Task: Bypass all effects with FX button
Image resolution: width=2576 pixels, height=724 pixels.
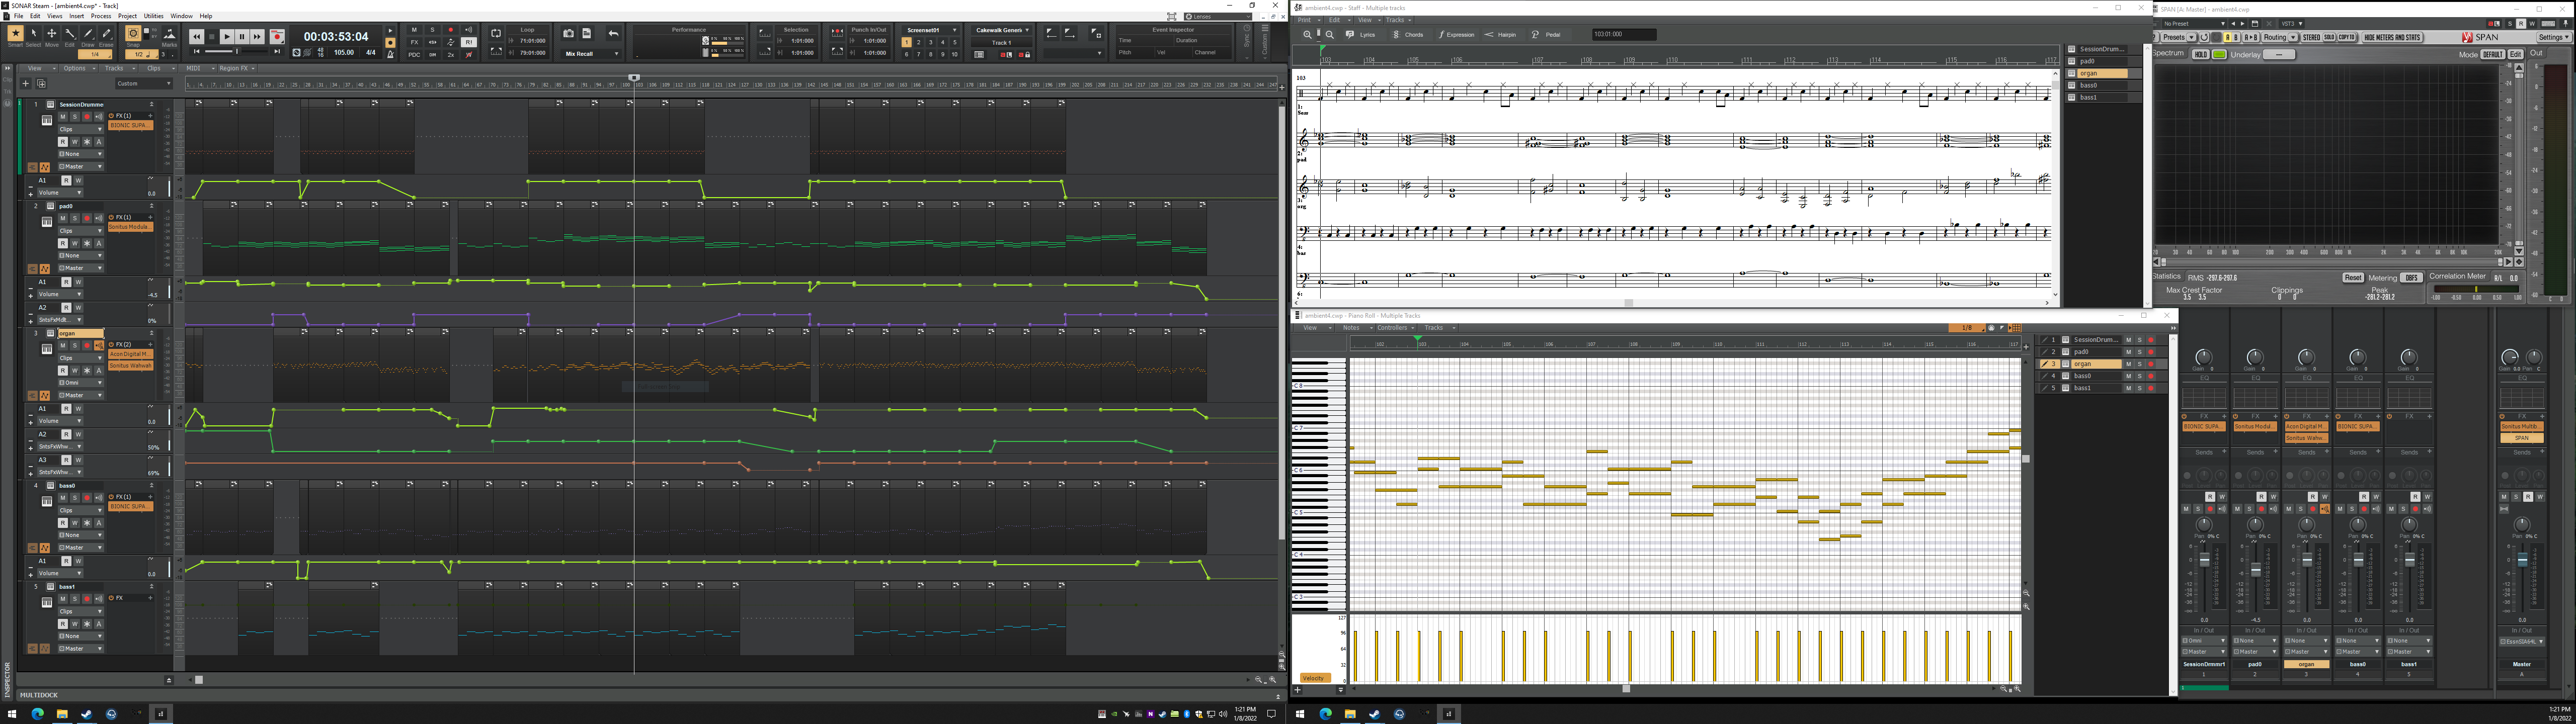Action: (414, 42)
